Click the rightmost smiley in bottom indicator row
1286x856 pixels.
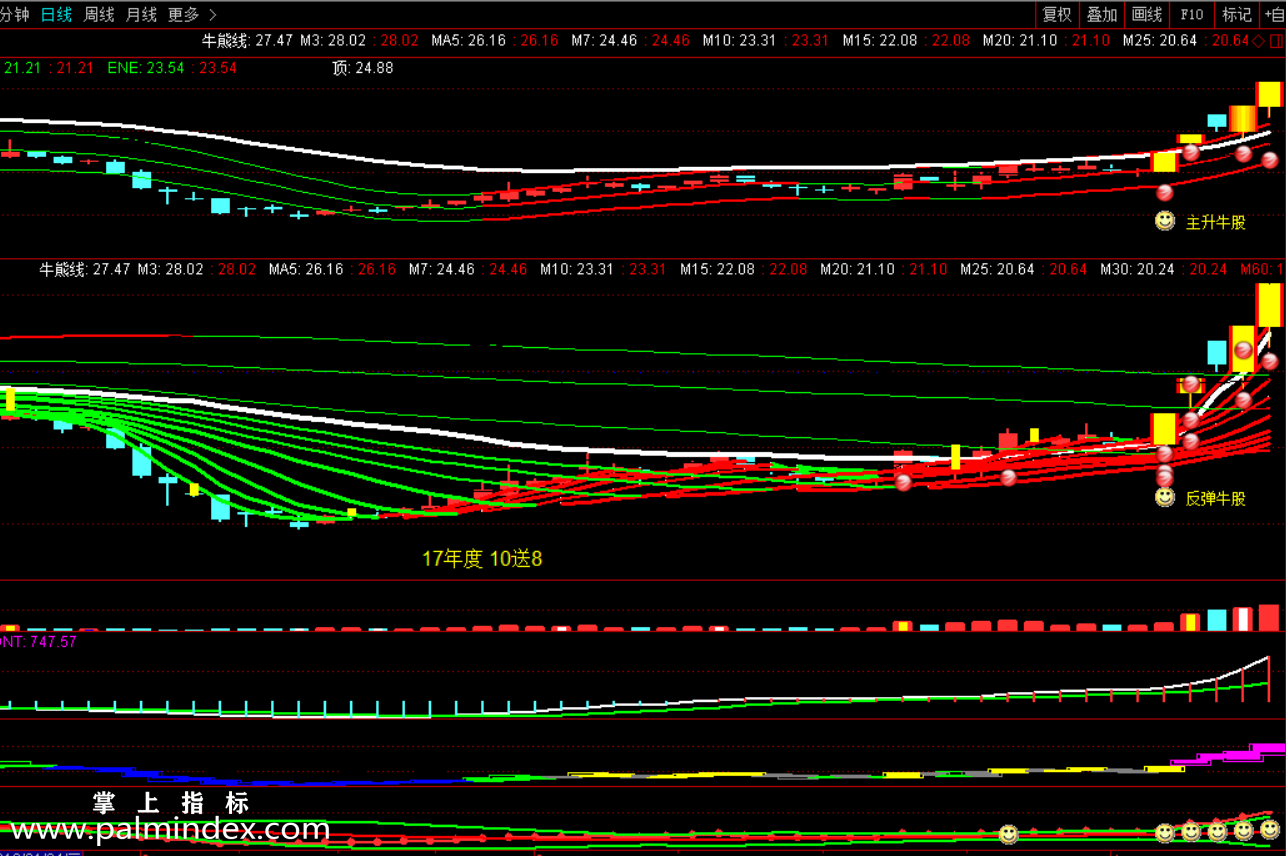pyautogui.click(x=1270, y=830)
